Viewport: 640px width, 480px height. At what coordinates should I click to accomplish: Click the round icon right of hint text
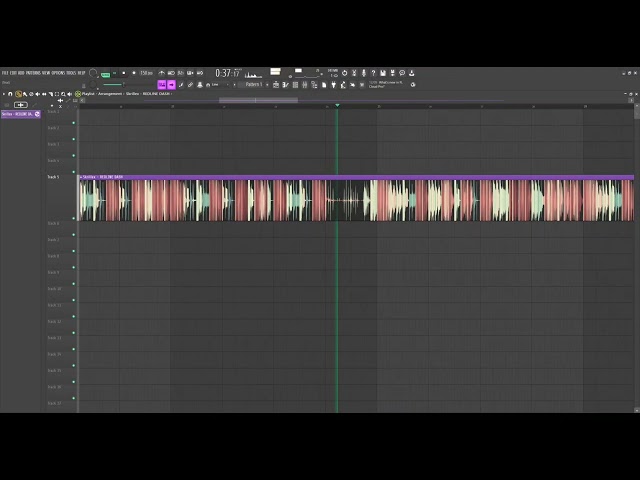coord(413,84)
